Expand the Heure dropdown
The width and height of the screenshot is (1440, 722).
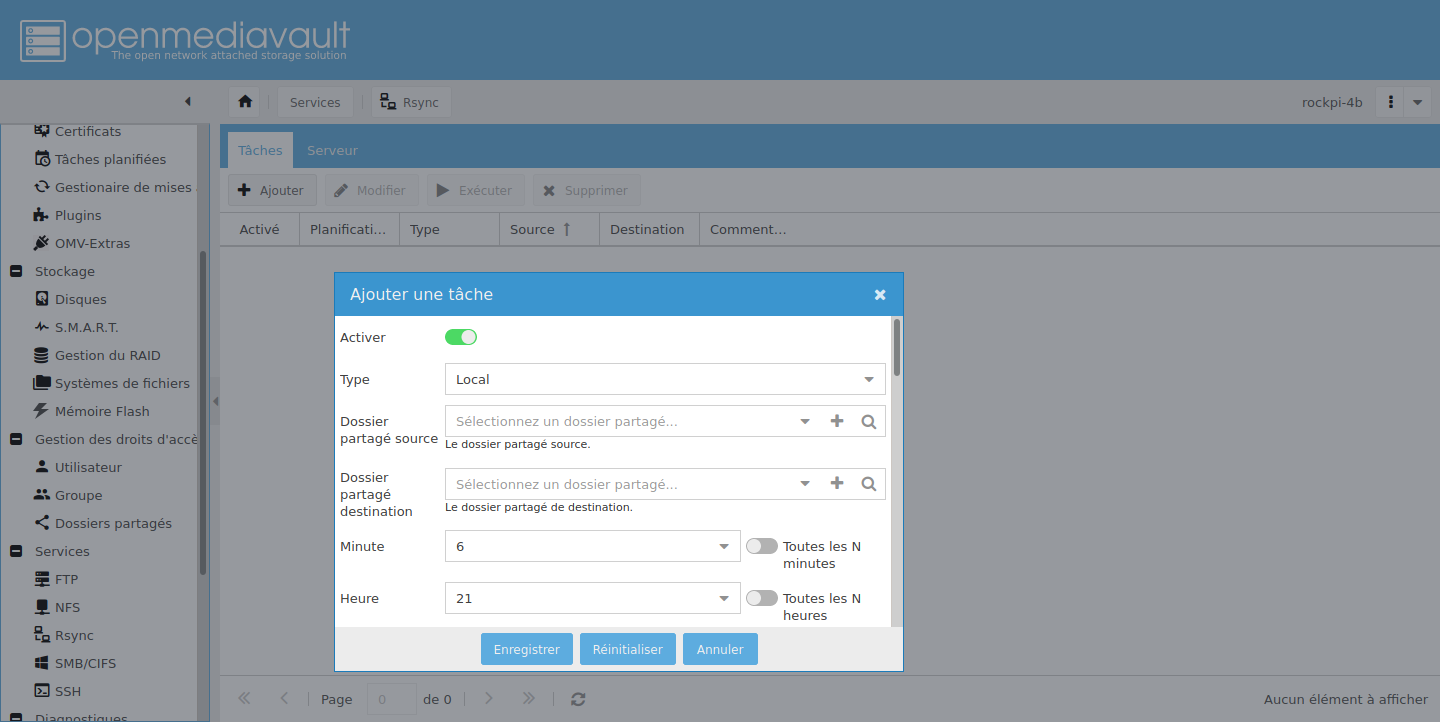(x=592, y=598)
